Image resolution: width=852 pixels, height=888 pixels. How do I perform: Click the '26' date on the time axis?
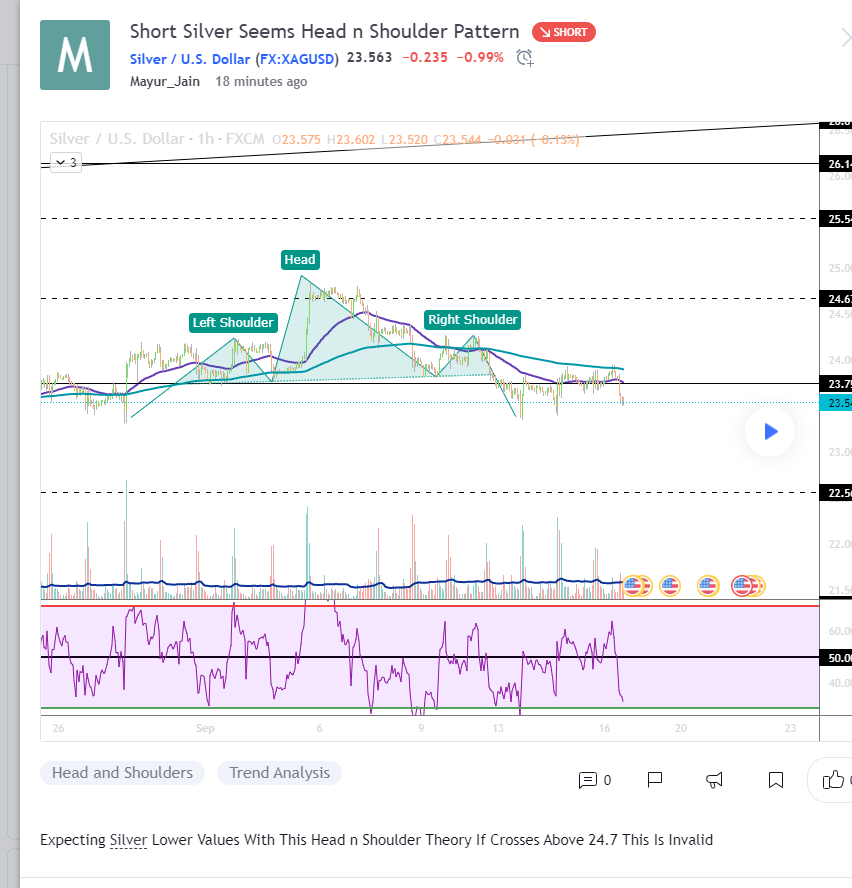click(x=58, y=728)
